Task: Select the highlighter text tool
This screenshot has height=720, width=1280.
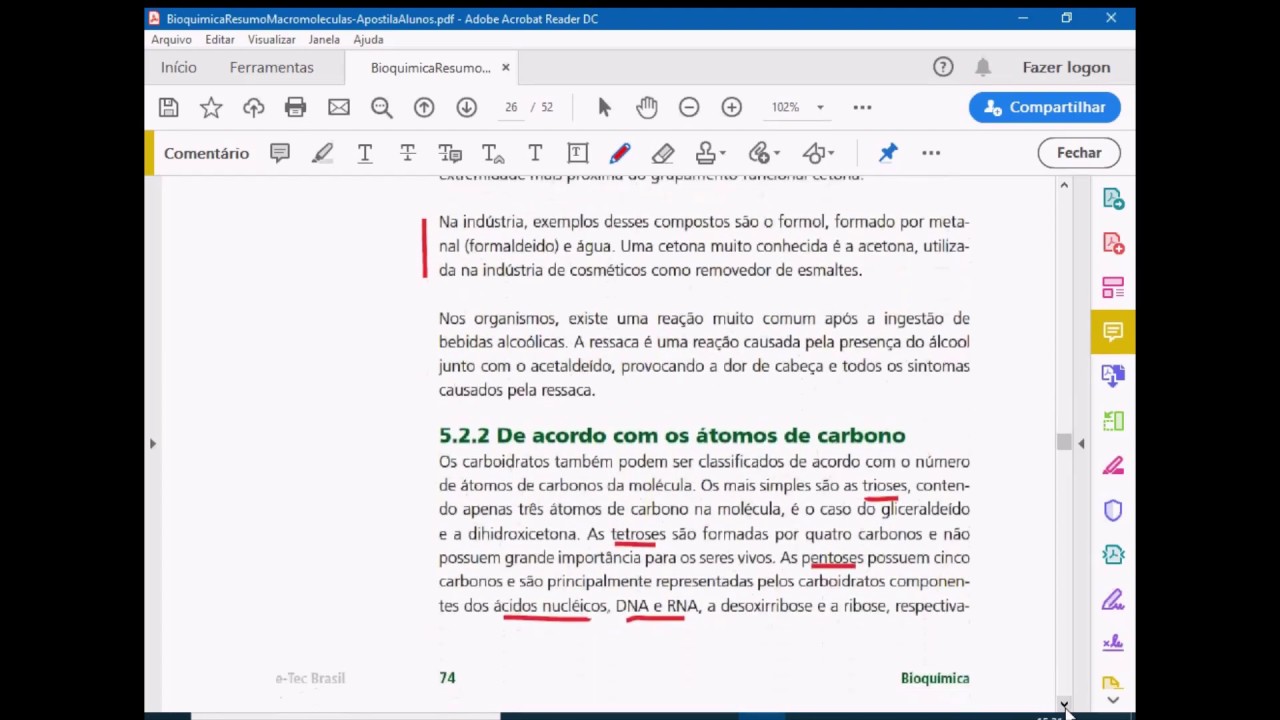Action: click(322, 153)
